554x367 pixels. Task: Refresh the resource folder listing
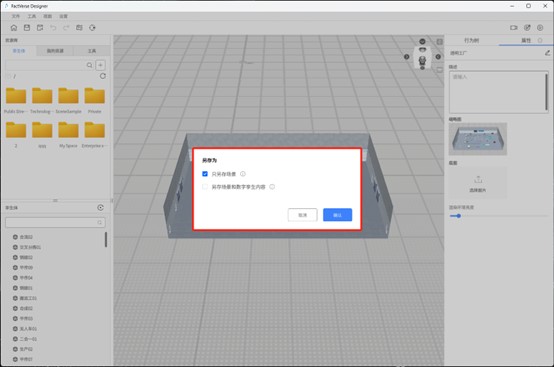coord(102,76)
